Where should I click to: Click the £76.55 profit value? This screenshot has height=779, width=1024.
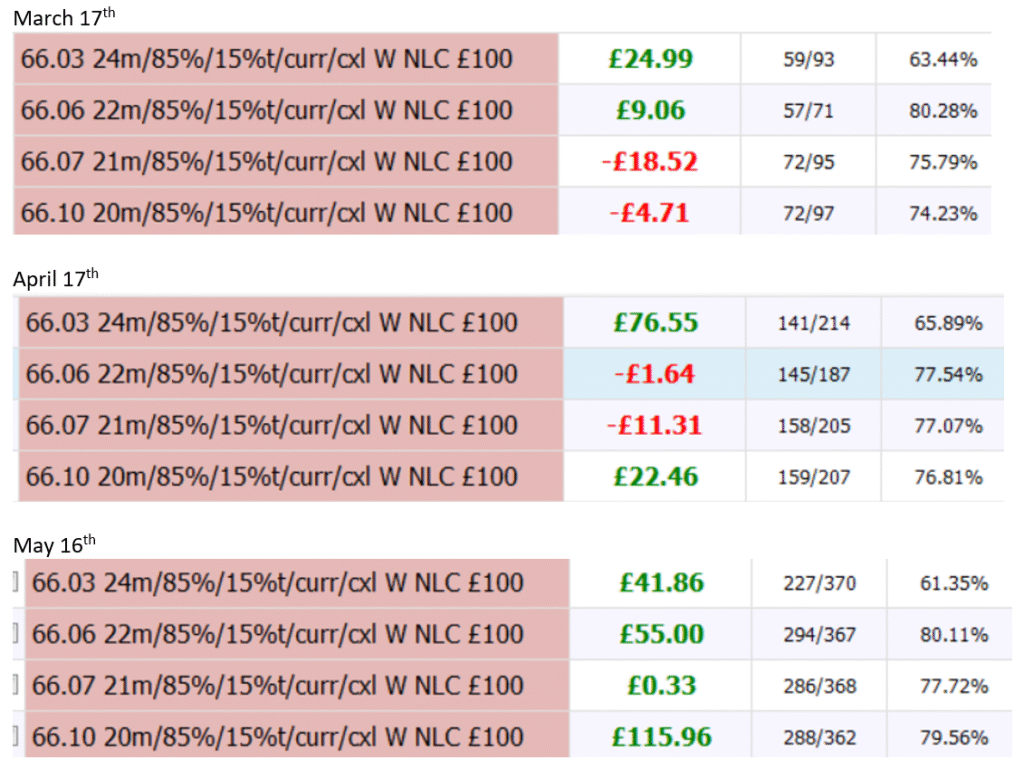click(x=655, y=323)
